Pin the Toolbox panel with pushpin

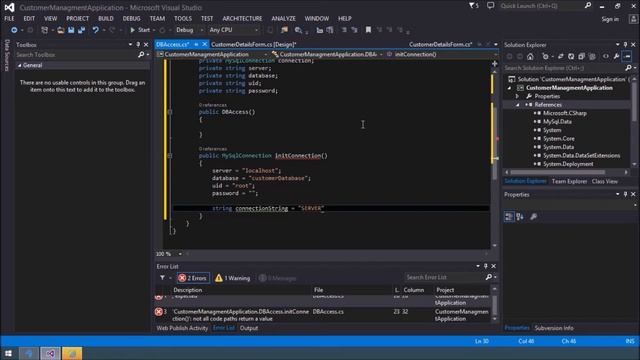click(x=138, y=44)
